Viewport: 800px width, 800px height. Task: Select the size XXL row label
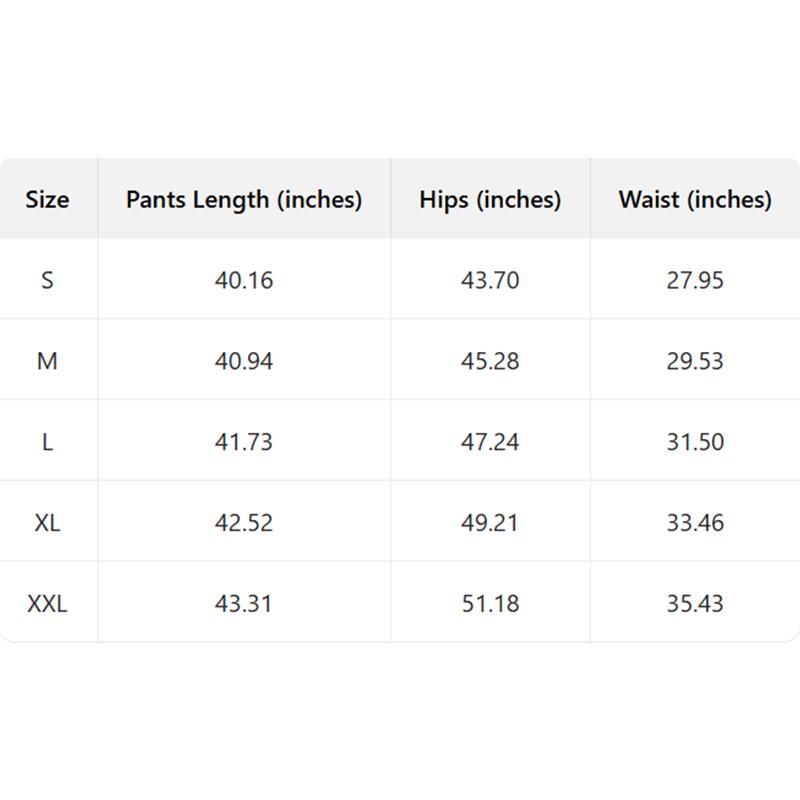[47, 604]
